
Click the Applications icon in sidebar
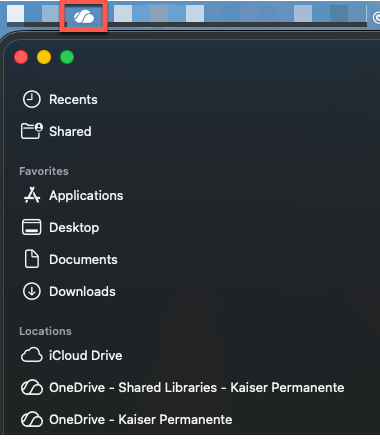[x=32, y=195]
